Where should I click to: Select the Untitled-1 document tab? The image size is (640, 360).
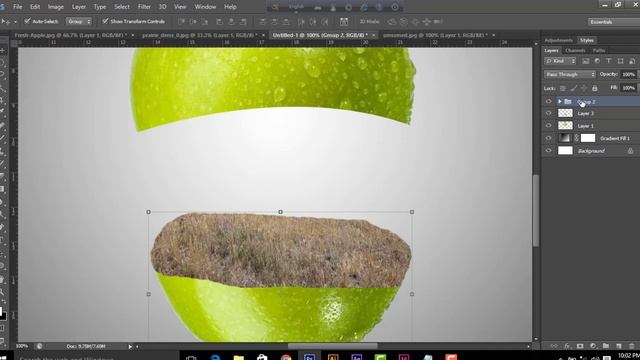coord(320,36)
